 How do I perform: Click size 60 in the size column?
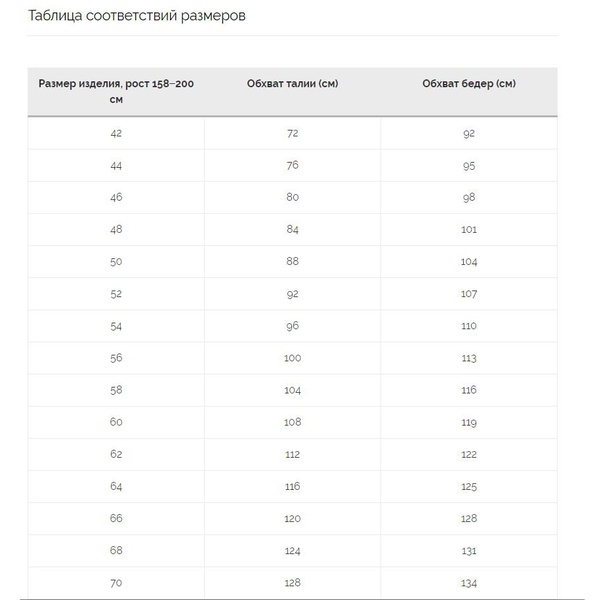(x=116, y=422)
